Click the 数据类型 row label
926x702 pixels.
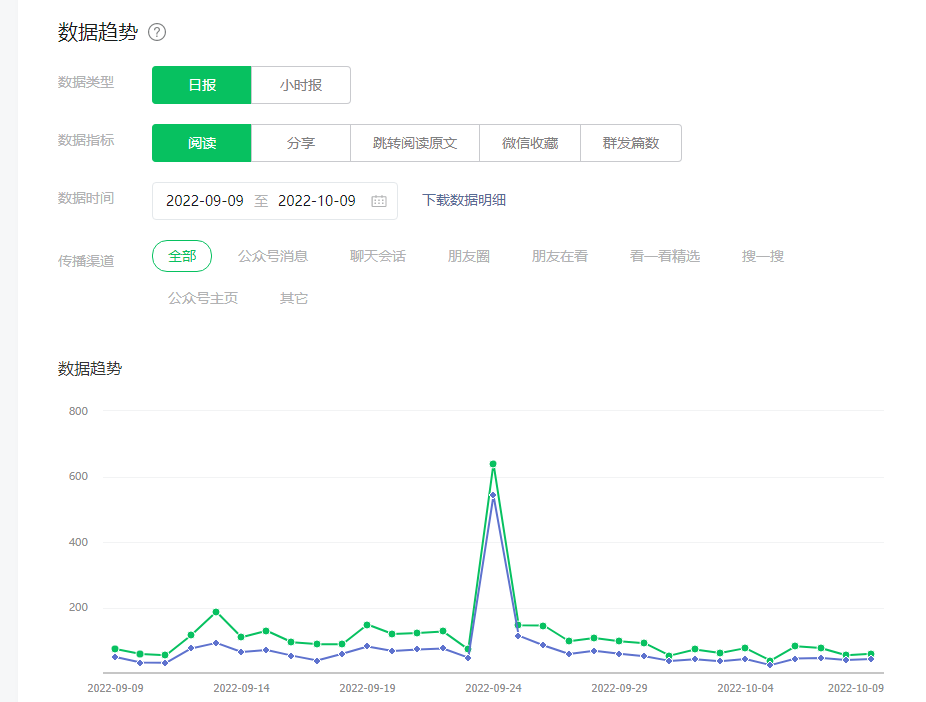click(86, 82)
